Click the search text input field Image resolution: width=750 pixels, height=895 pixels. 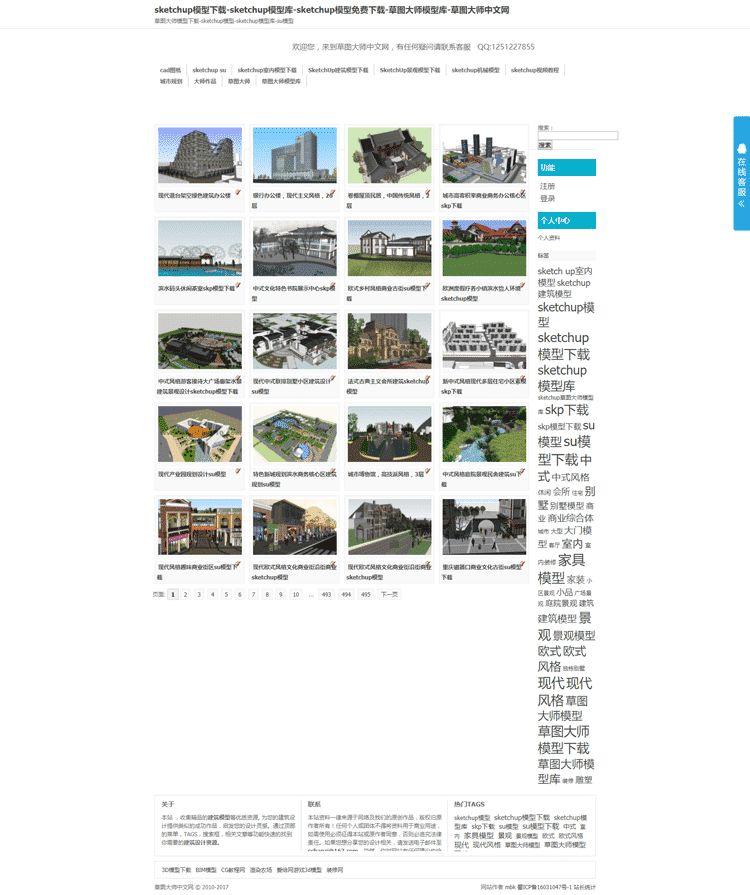click(578, 136)
